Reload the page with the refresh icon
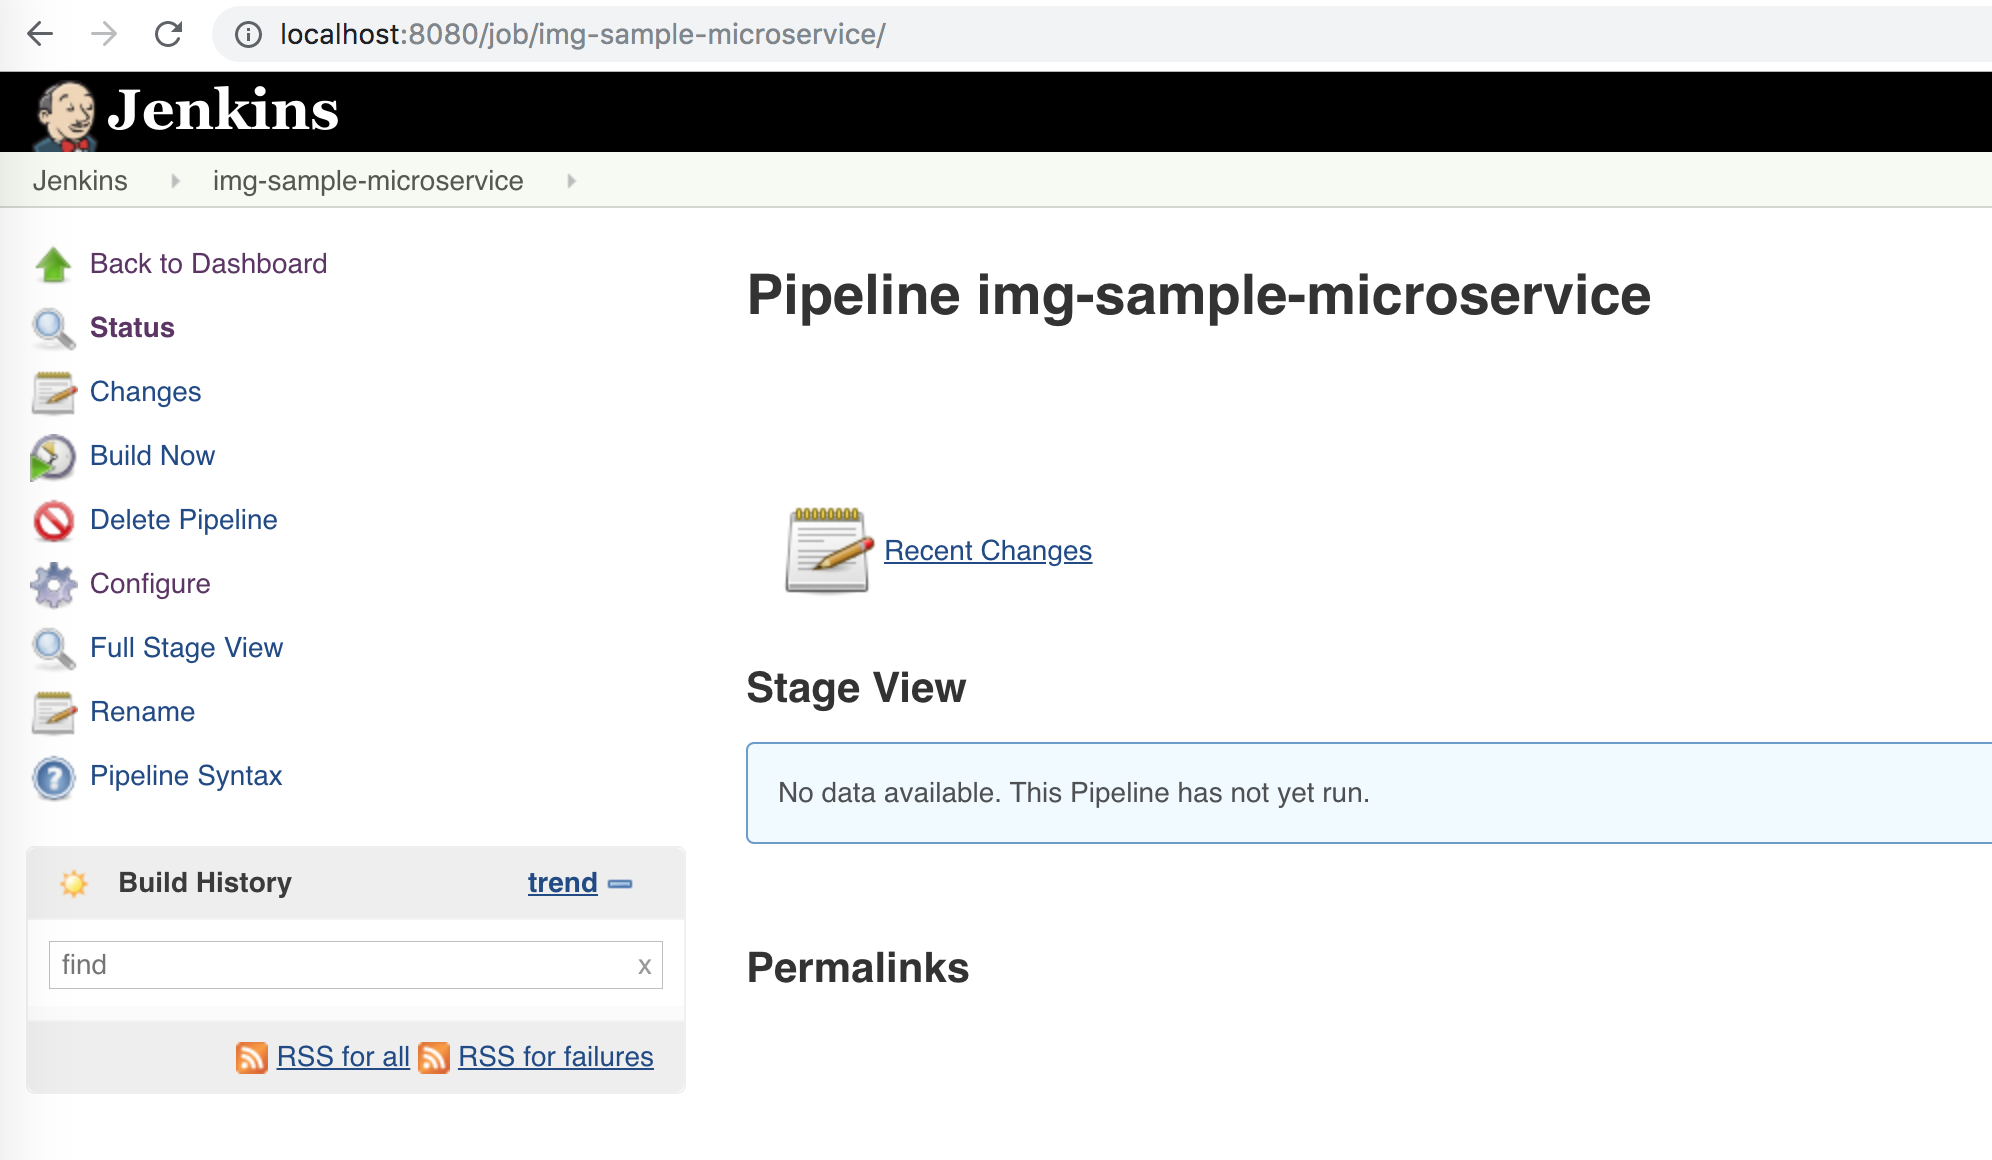This screenshot has width=1992, height=1160. point(168,34)
